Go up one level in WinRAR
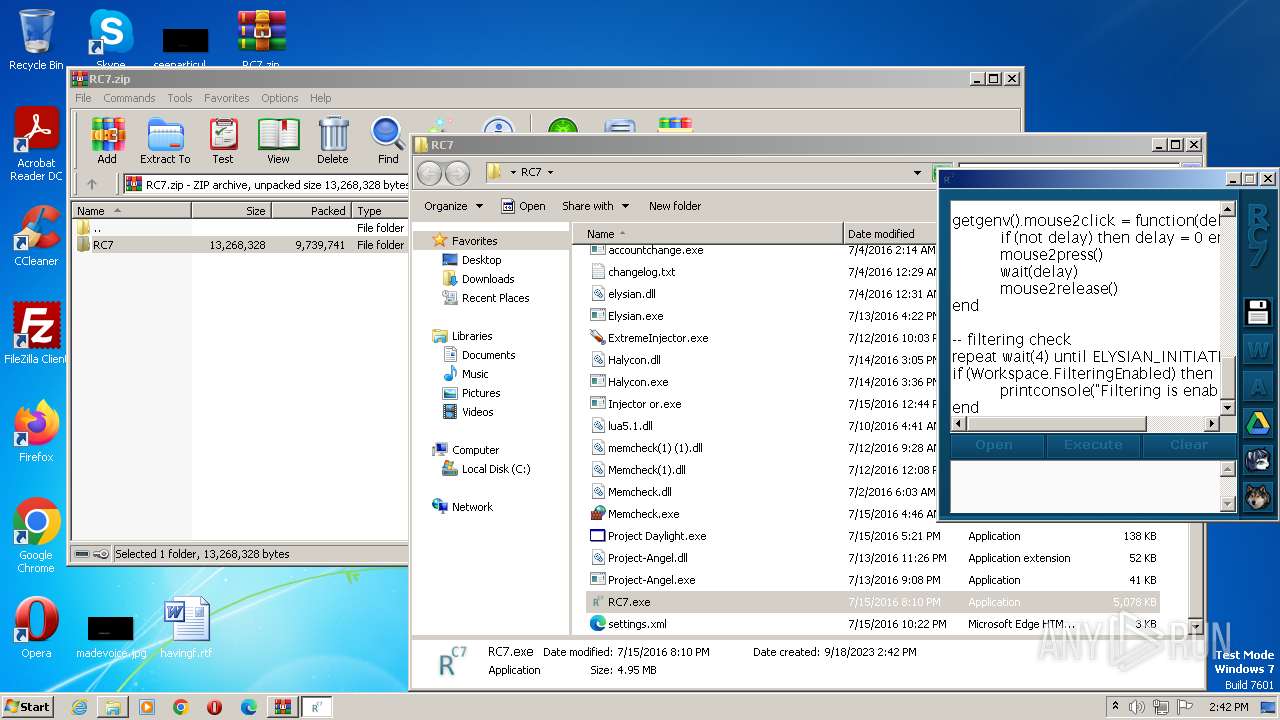Viewport: 1280px width, 720px height. point(92,184)
